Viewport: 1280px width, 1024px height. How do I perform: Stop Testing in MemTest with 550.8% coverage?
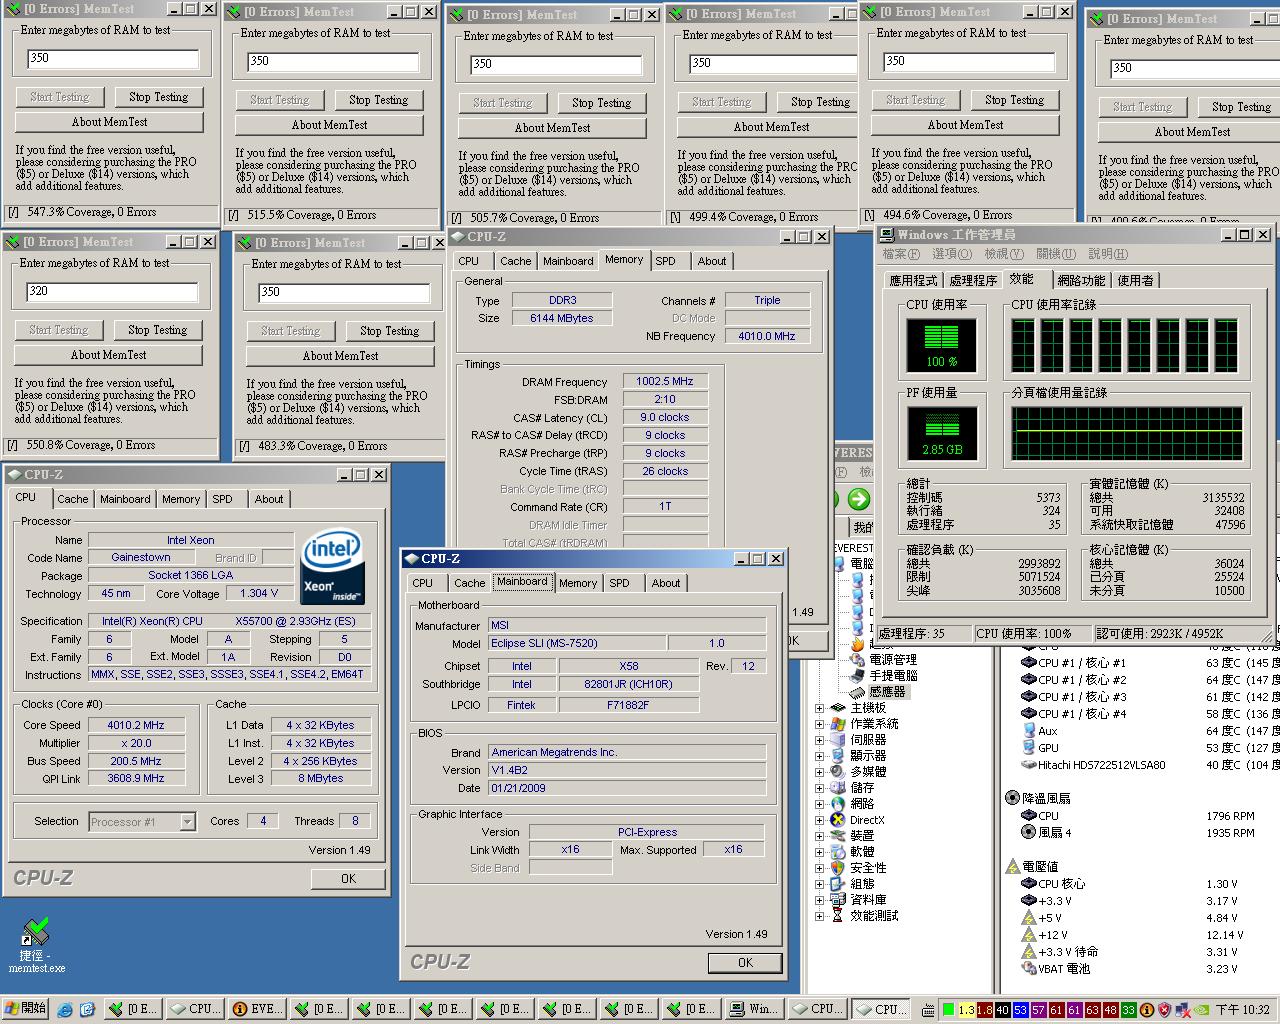tap(157, 330)
